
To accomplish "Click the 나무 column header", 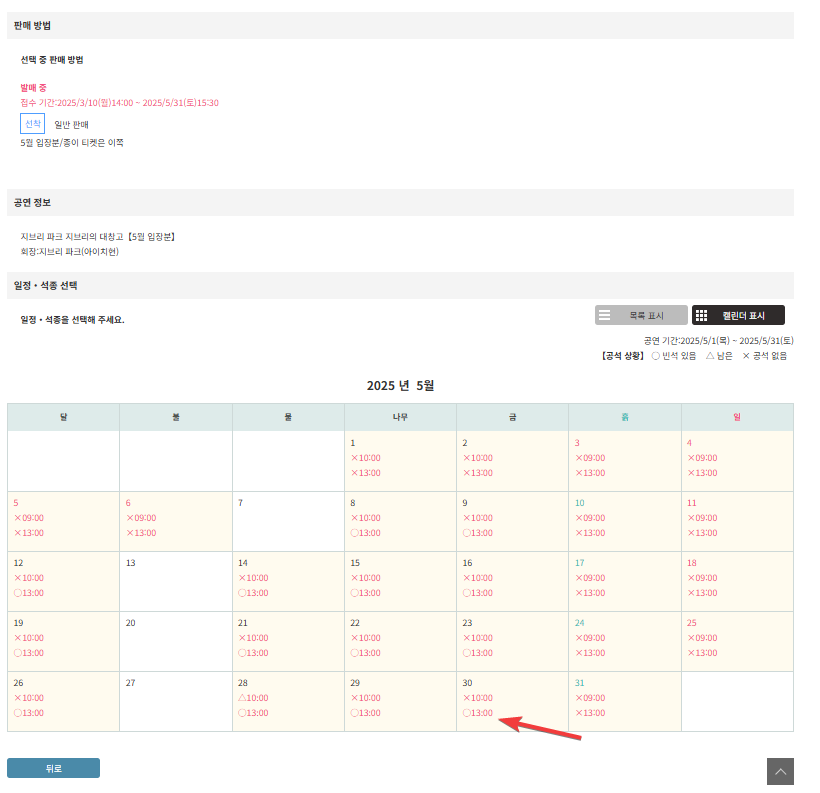I will [401, 417].
